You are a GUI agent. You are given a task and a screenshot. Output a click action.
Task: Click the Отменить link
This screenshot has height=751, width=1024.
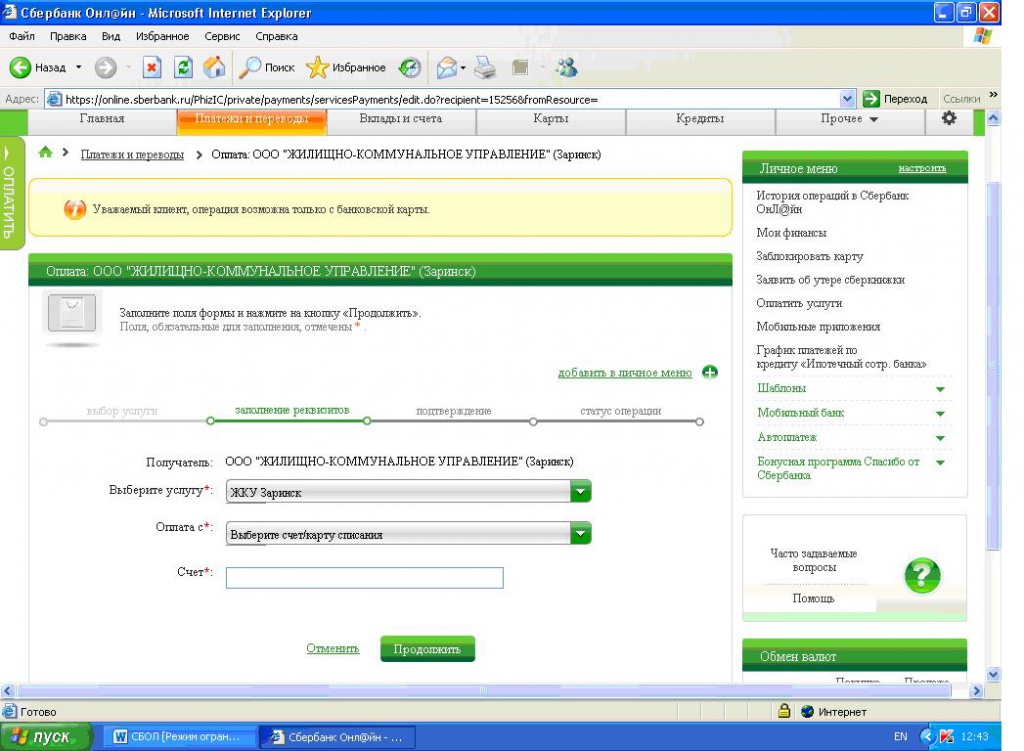click(333, 648)
